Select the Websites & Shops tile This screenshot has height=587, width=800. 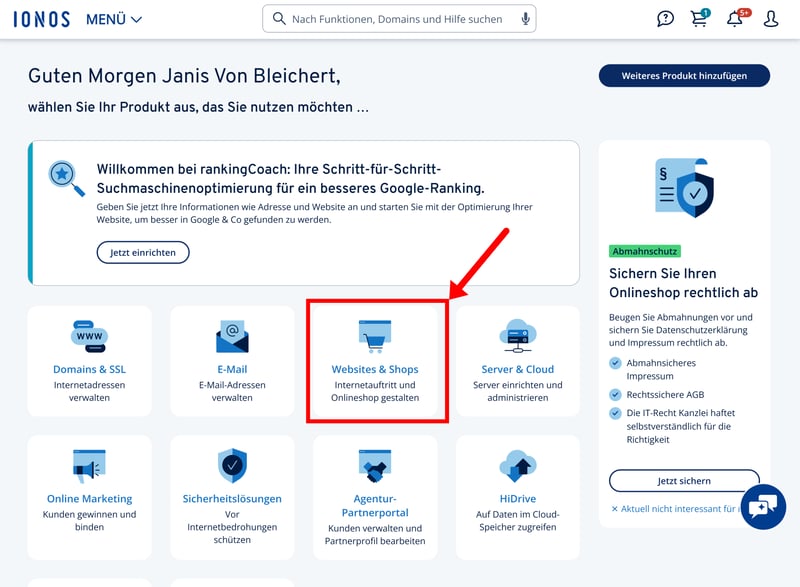tap(375, 360)
